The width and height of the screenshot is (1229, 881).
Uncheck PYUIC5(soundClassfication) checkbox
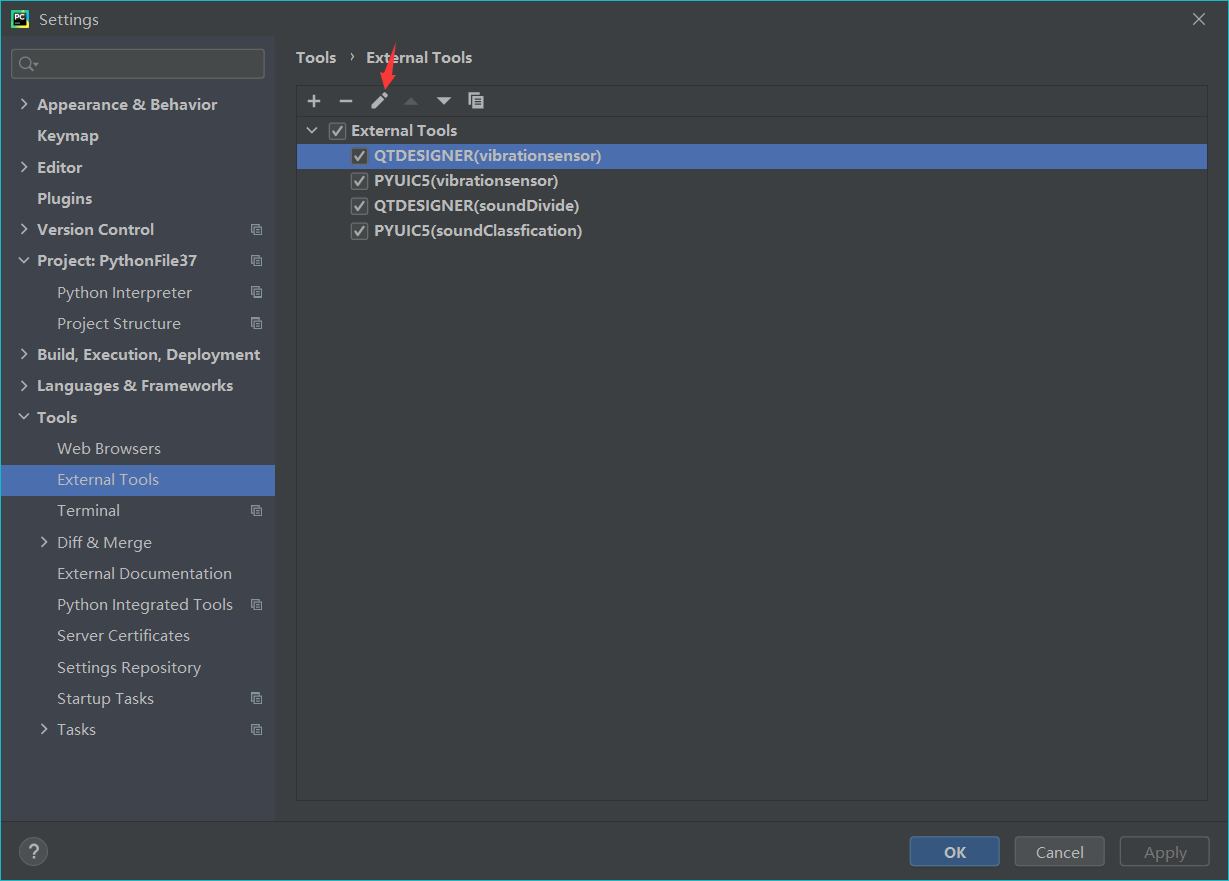tap(360, 231)
